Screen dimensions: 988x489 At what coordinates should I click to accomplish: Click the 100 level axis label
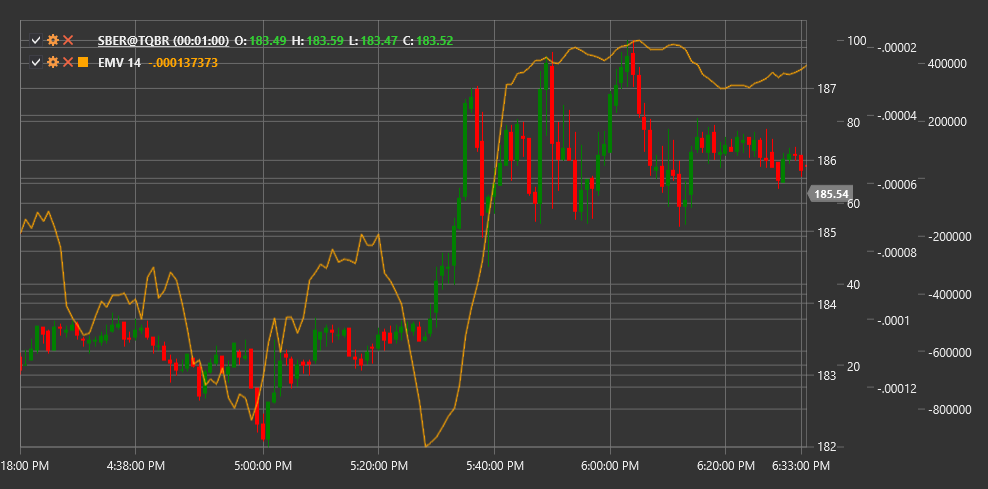(x=856, y=41)
